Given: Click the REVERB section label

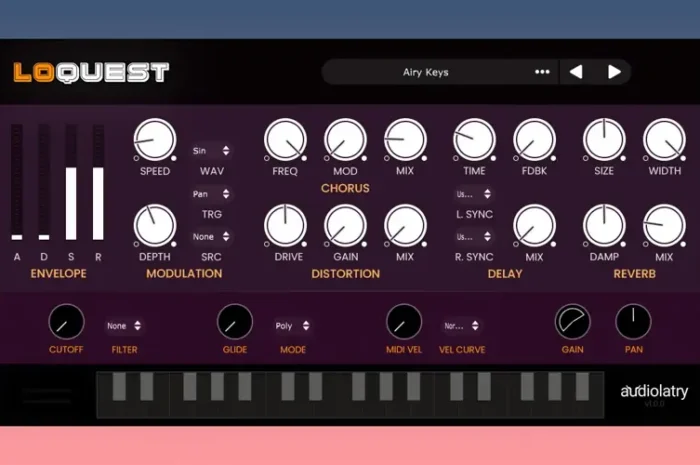Looking at the screenshot, I should click(x=634, y=274).
